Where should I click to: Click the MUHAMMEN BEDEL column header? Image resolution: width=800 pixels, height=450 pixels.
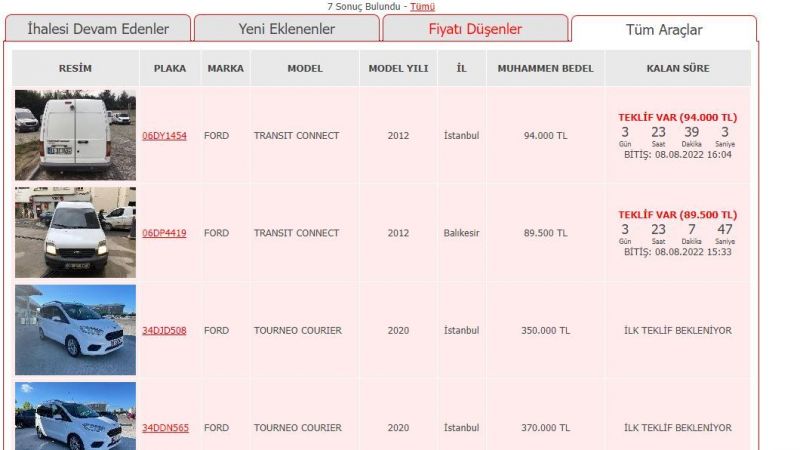tap(545, 68)
